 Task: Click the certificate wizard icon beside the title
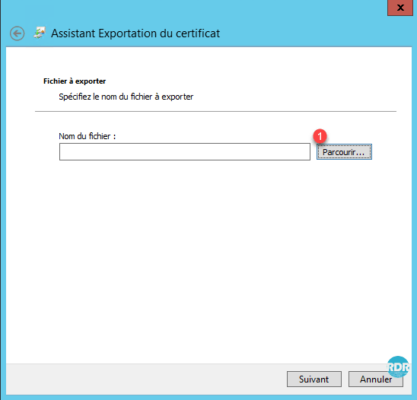click(x=39, y=33)
